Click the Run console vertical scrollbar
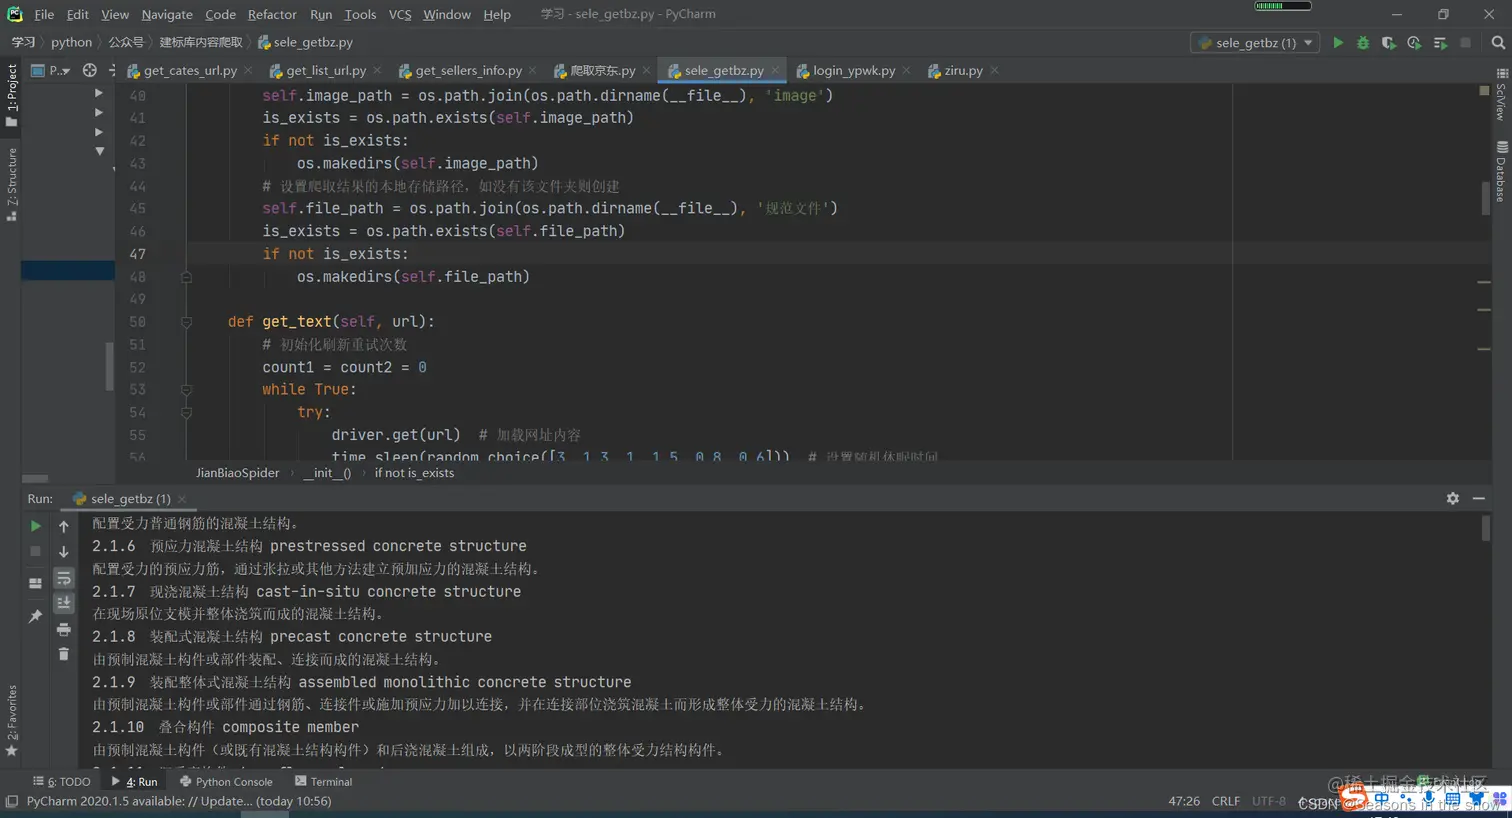This screenshot has width=1512, height=818. 1485,527
